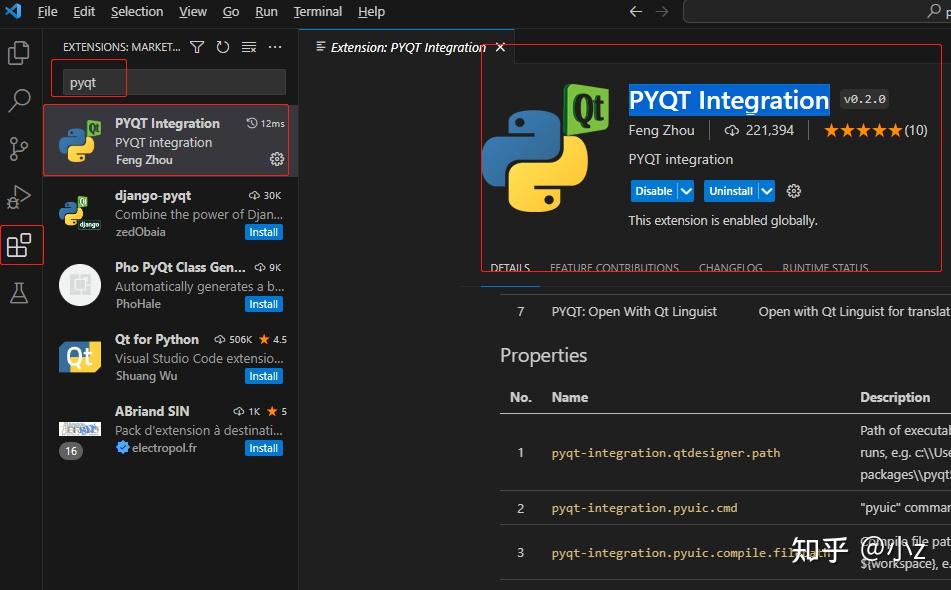This screenshot has width=951, height=590.
Task: Open the five-star rating reviews link
Action: point(868,129)
